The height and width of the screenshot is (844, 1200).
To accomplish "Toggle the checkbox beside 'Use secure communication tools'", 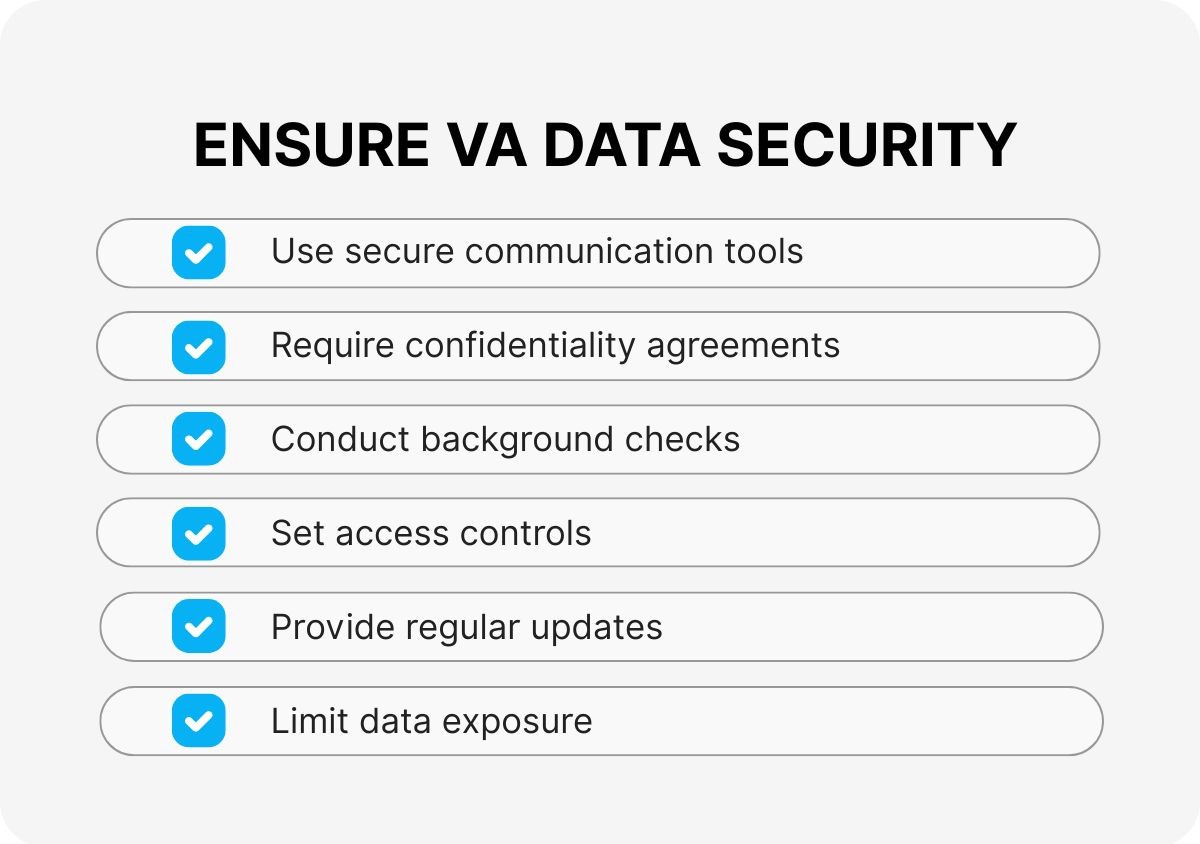I will point(198,252).
